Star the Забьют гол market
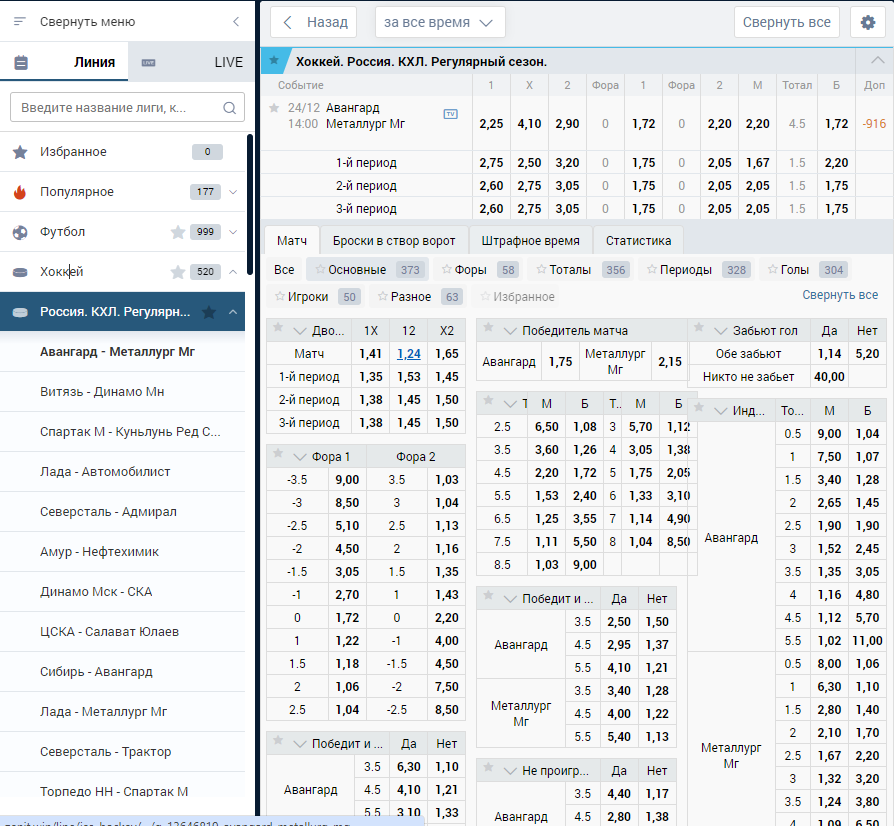 [699, 327]
